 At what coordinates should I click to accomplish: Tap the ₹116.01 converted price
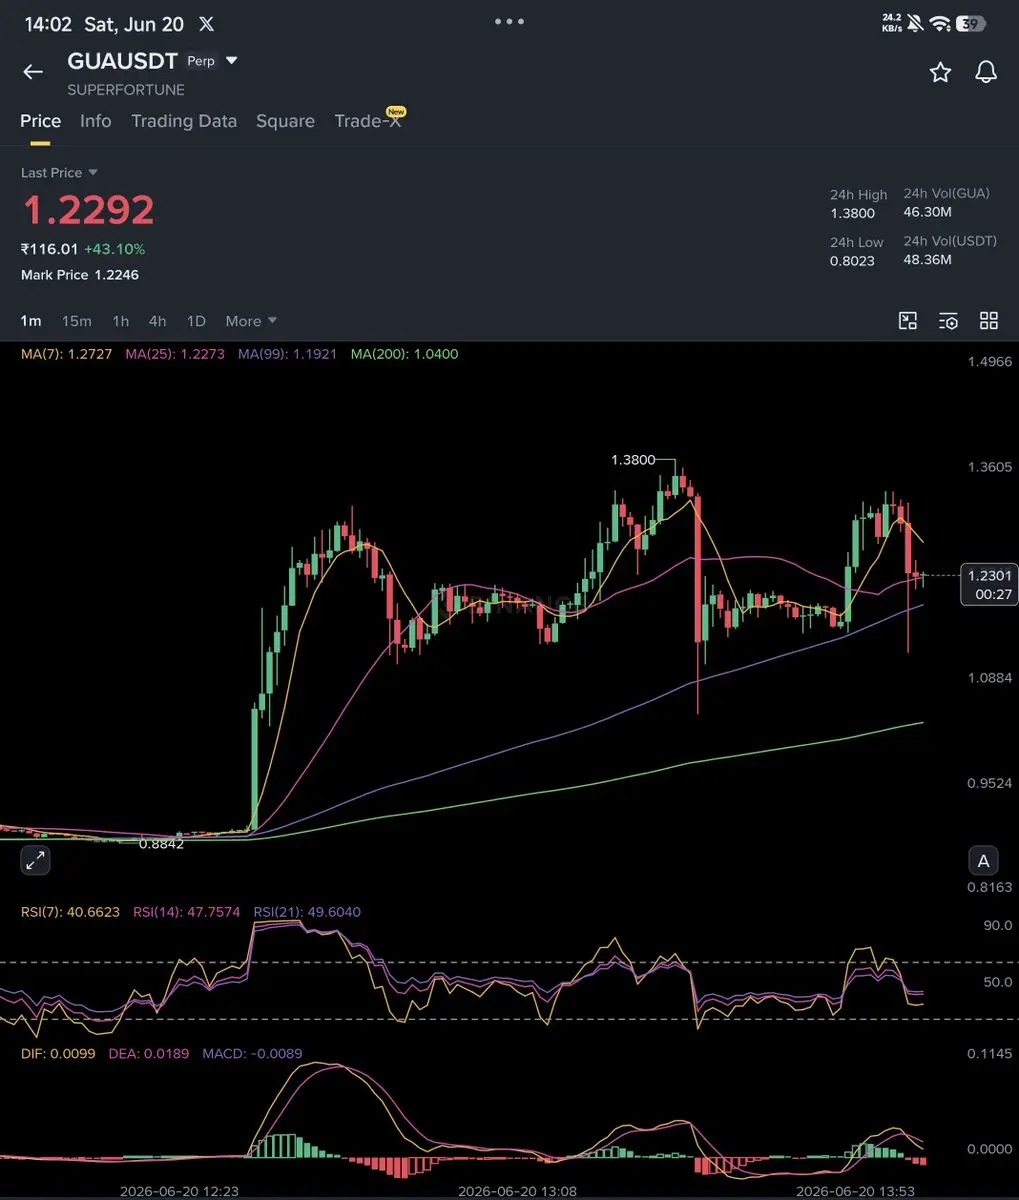50,249
